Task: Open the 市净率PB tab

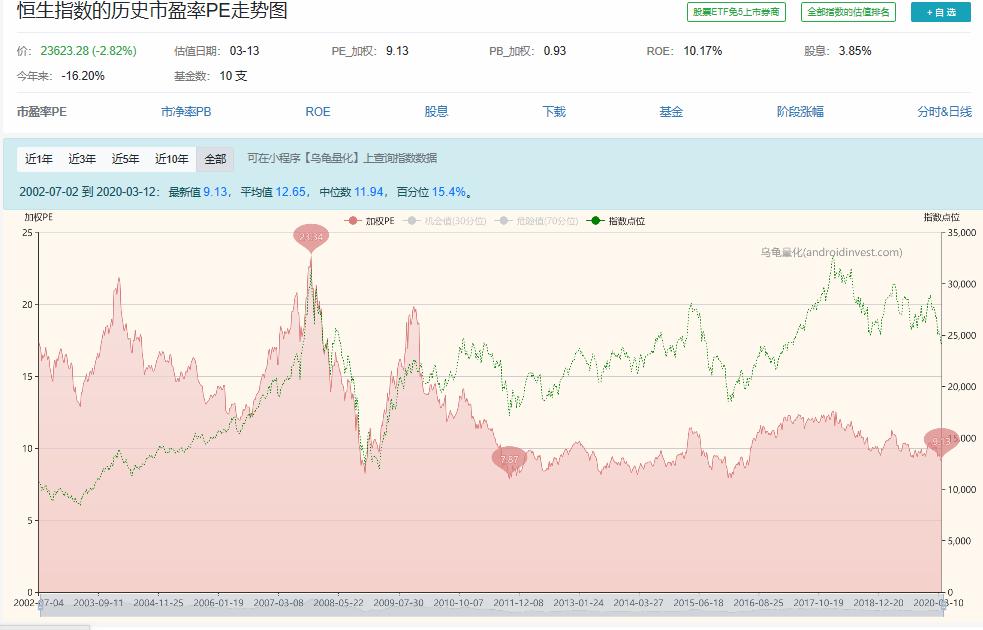Action: pyautogui.click(x=186, y=112)
